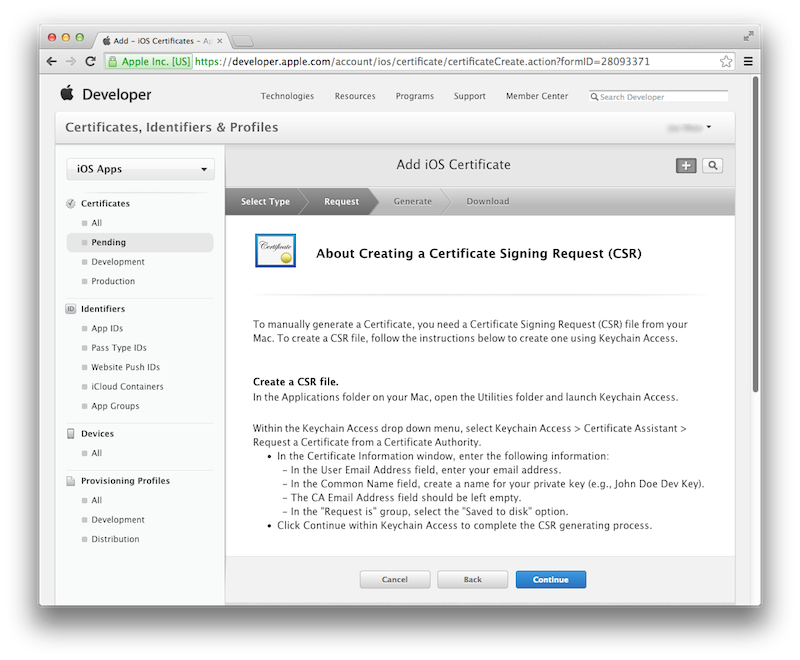Open App Groups under Identifiers

pyautogui.click(x=115, y=406)
